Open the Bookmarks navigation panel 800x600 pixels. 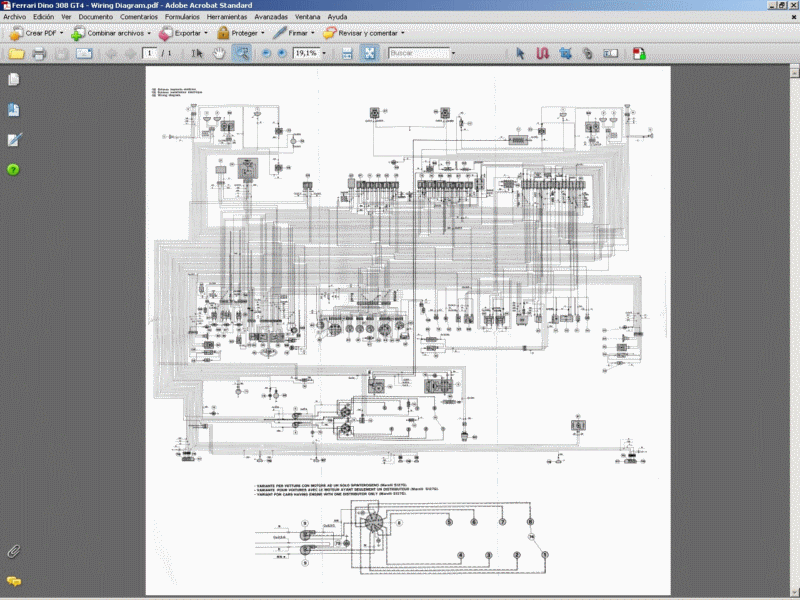coord(14,110)
